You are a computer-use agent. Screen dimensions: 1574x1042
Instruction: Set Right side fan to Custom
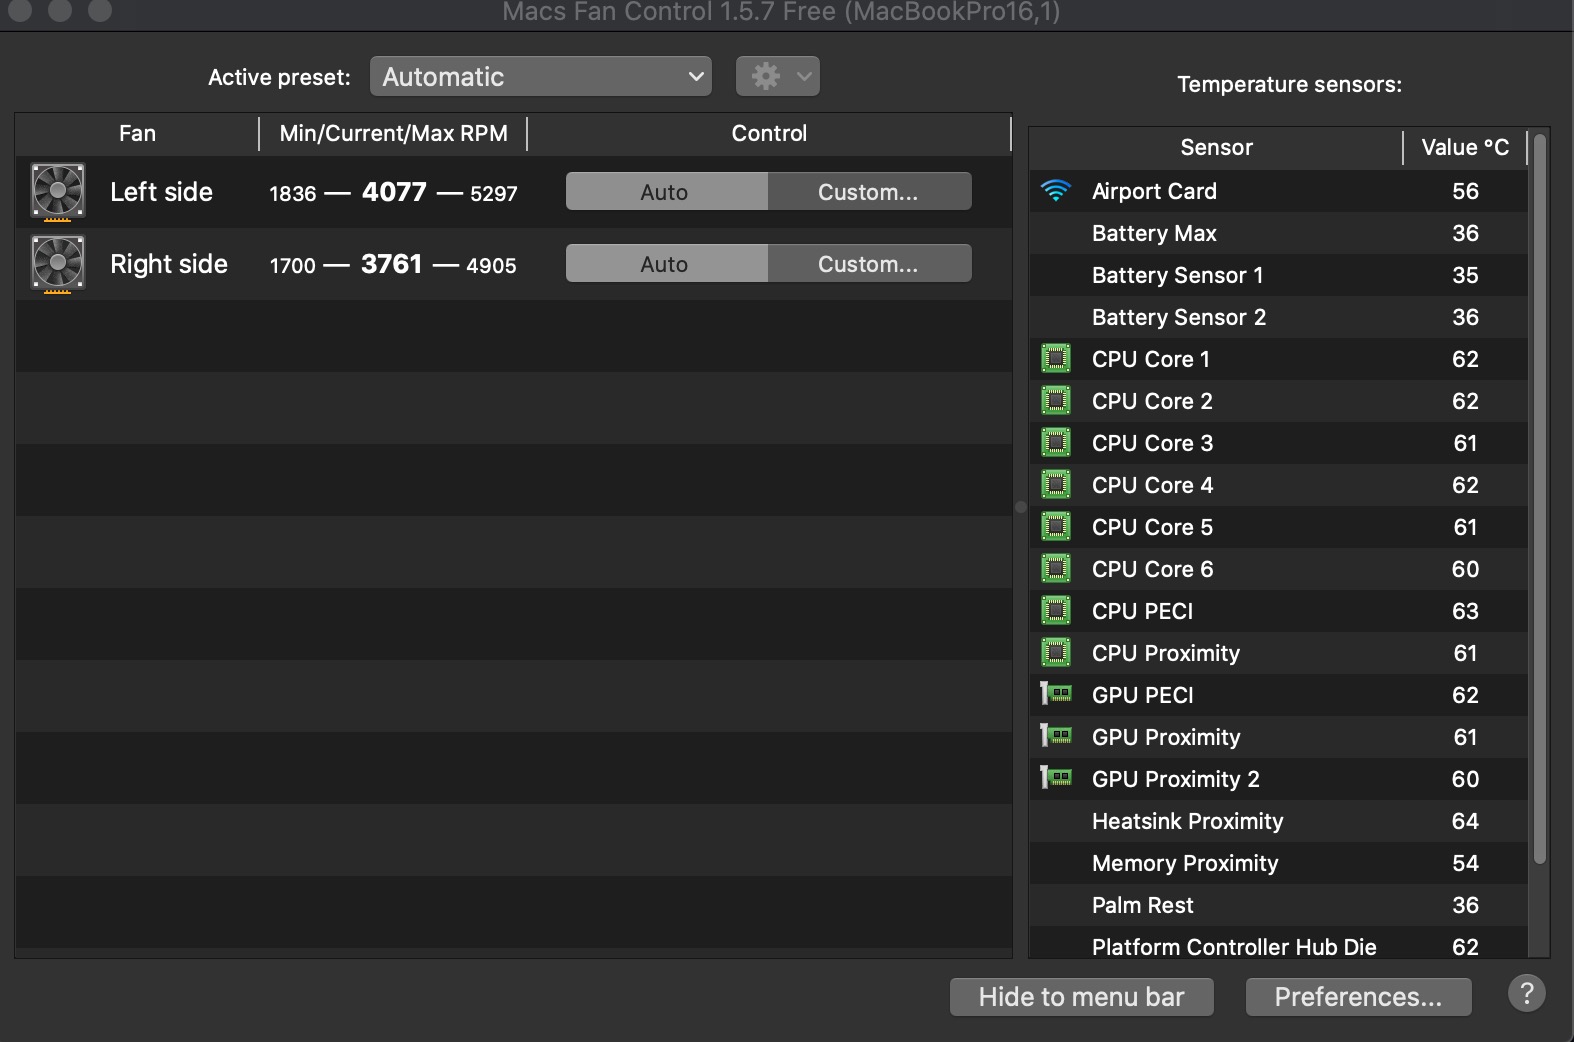869,263
